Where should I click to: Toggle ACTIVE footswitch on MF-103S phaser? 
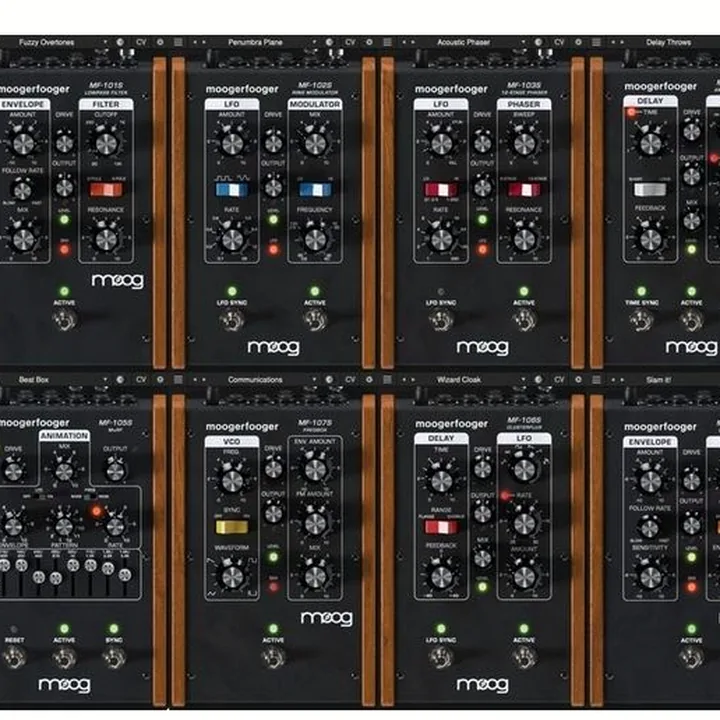tap(524, 320)
